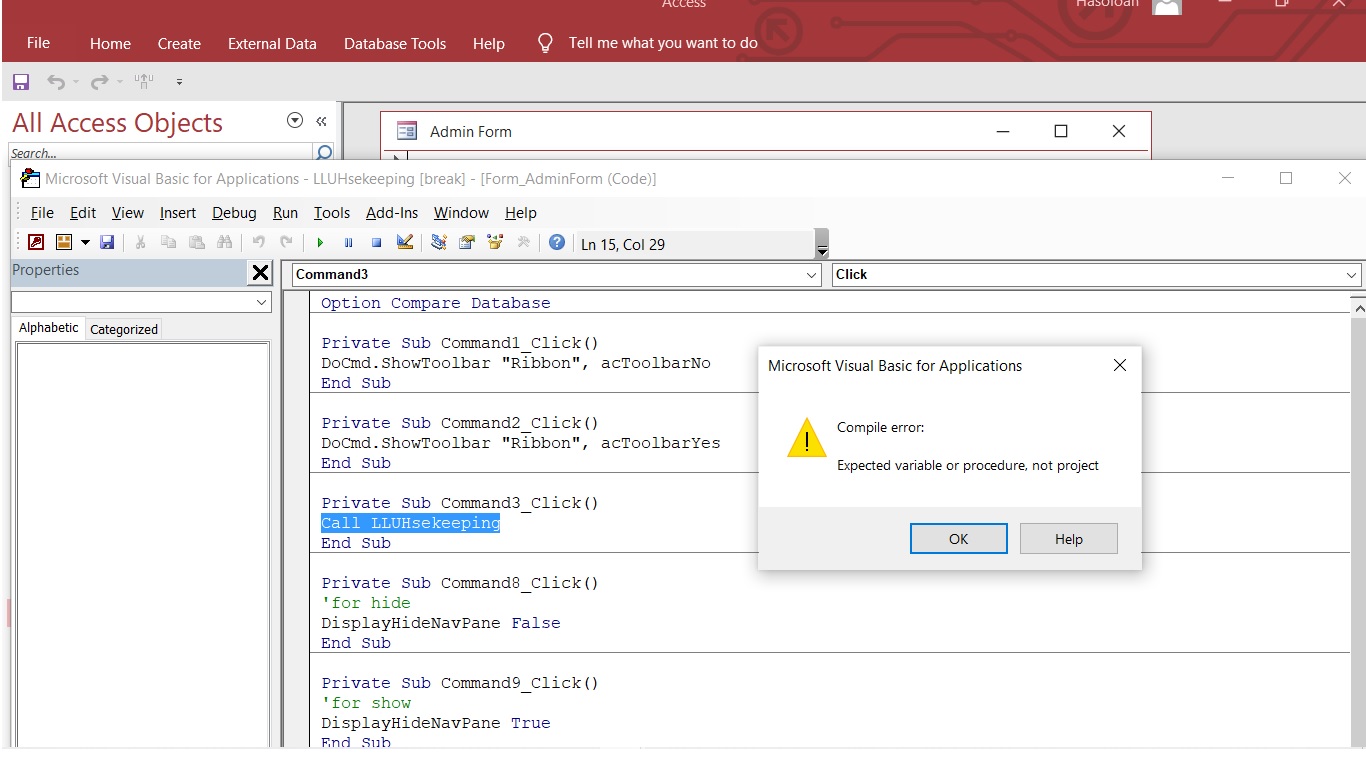Click the Tell me what you want to do box
This screenshot has height=768, width=1366.
click(x=663, y=43)
